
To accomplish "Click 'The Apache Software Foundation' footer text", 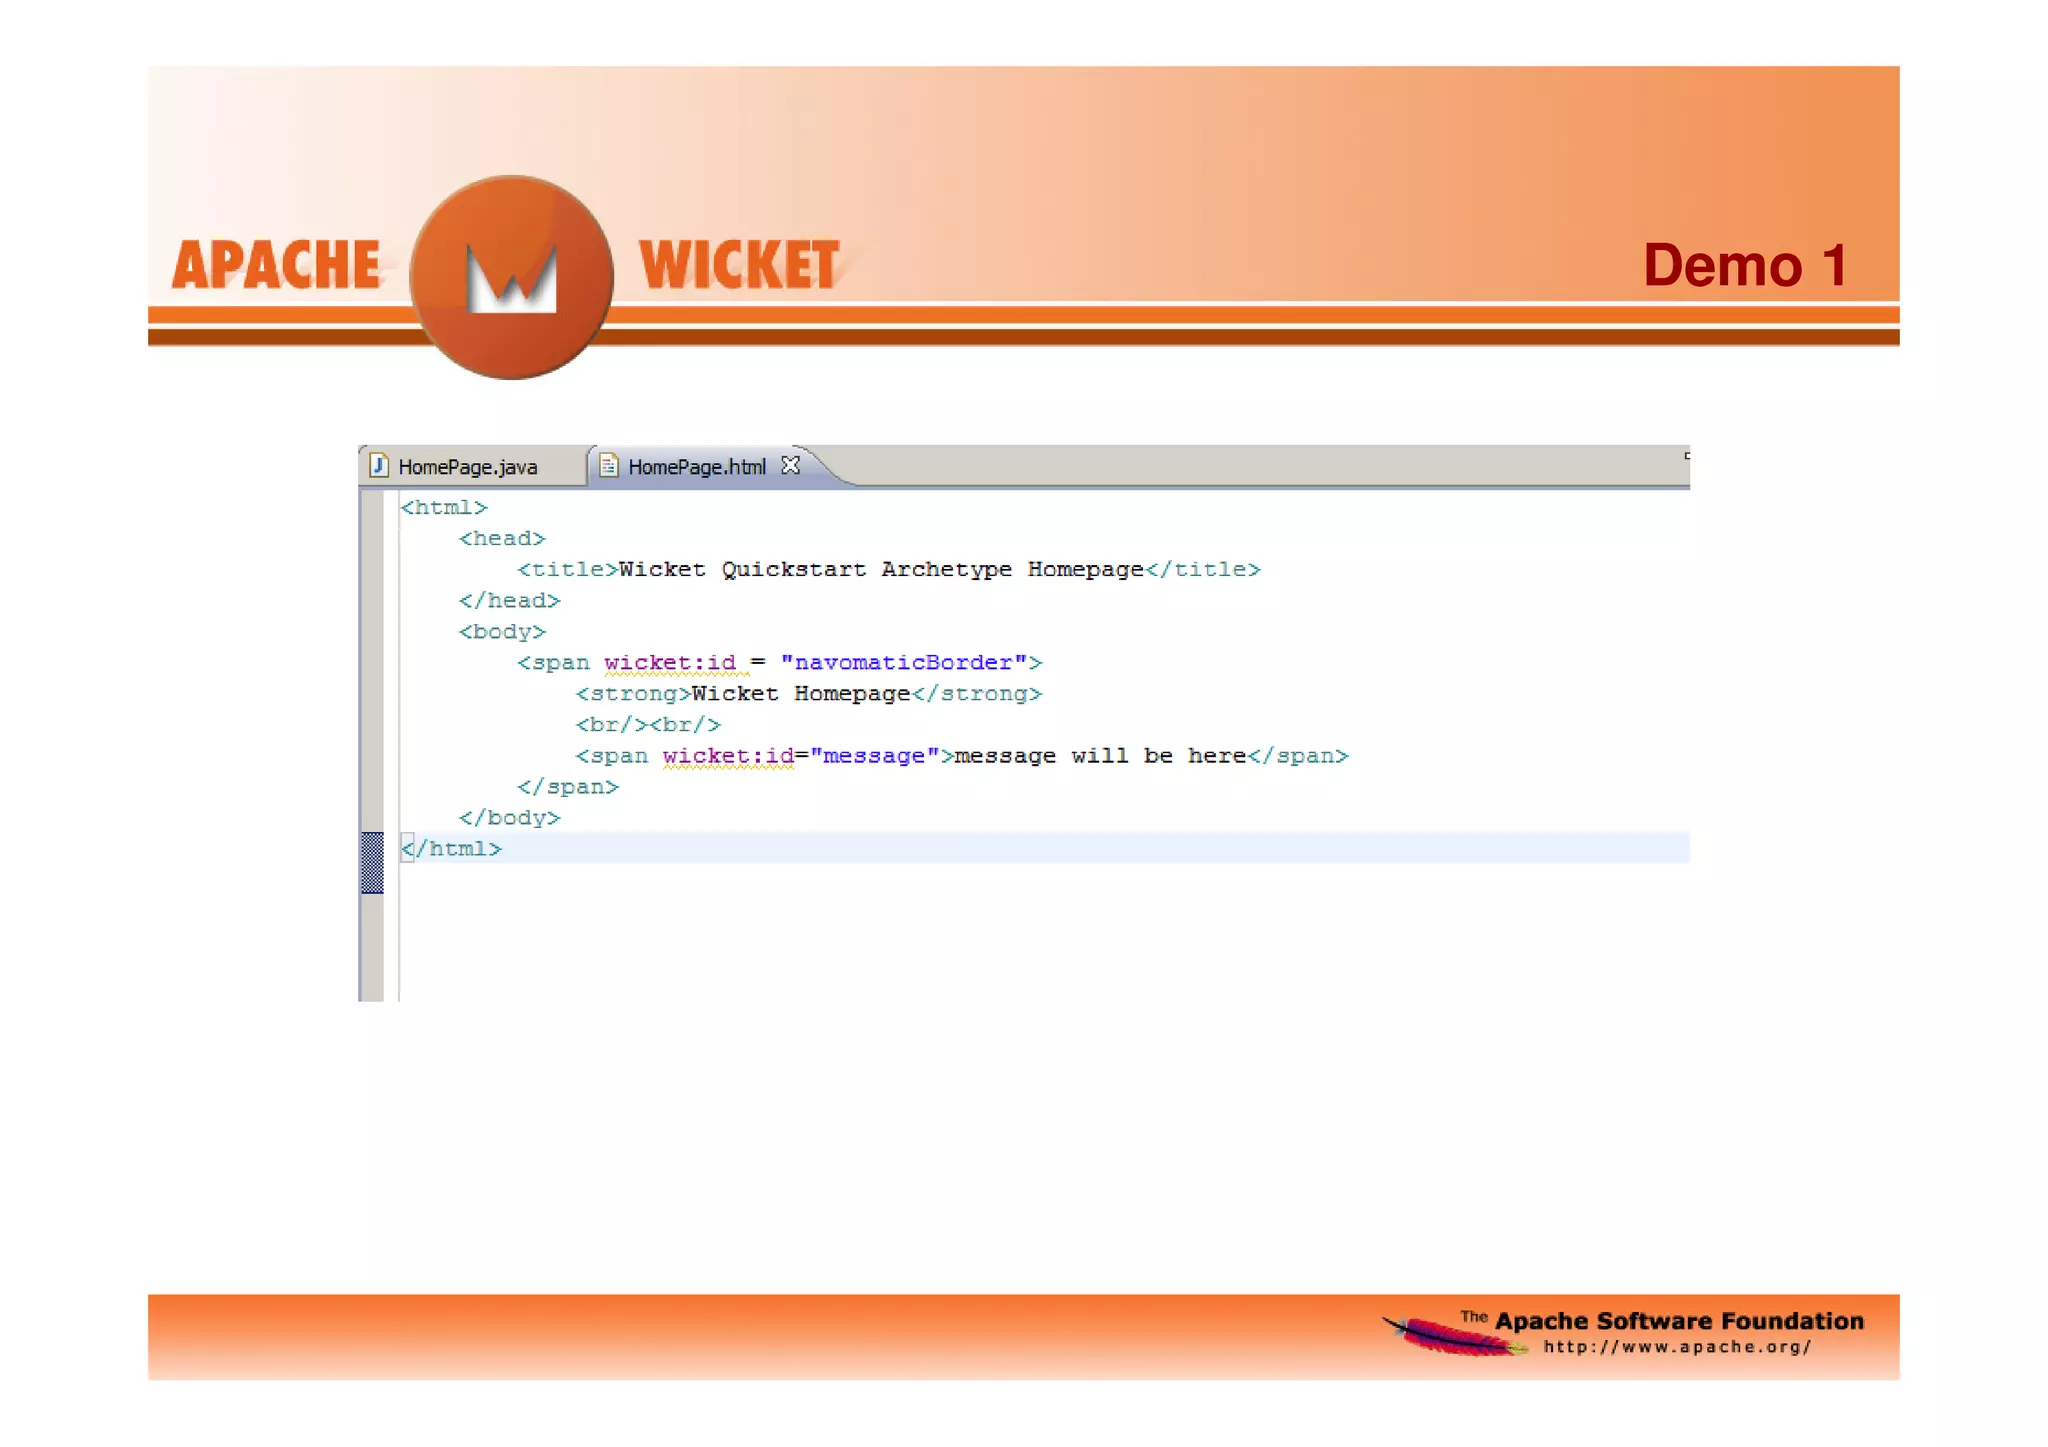I will click(1662, 1321).
